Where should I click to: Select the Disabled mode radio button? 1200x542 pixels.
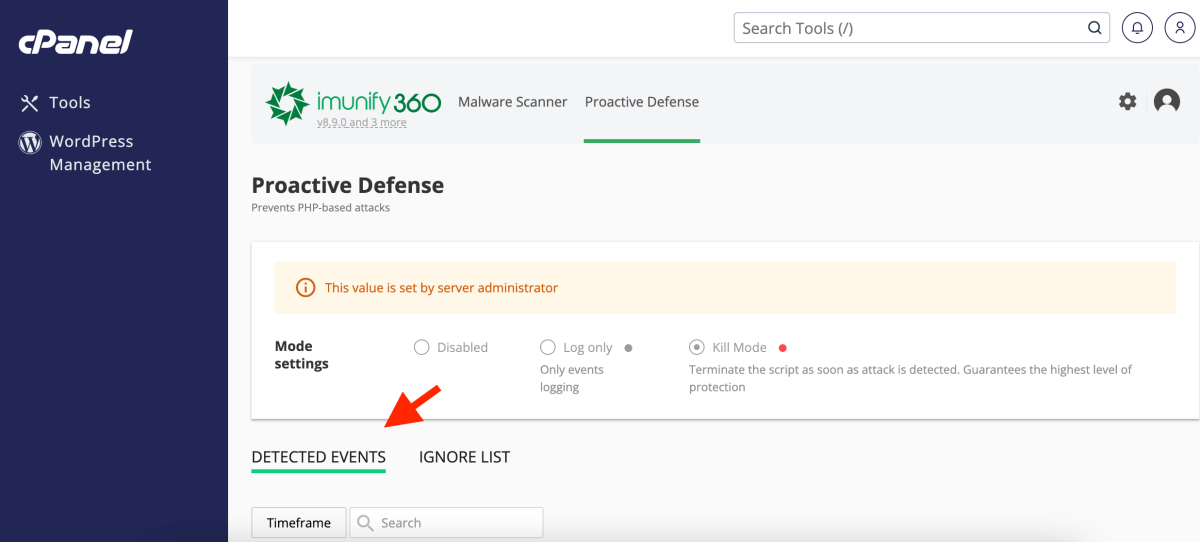421,348
